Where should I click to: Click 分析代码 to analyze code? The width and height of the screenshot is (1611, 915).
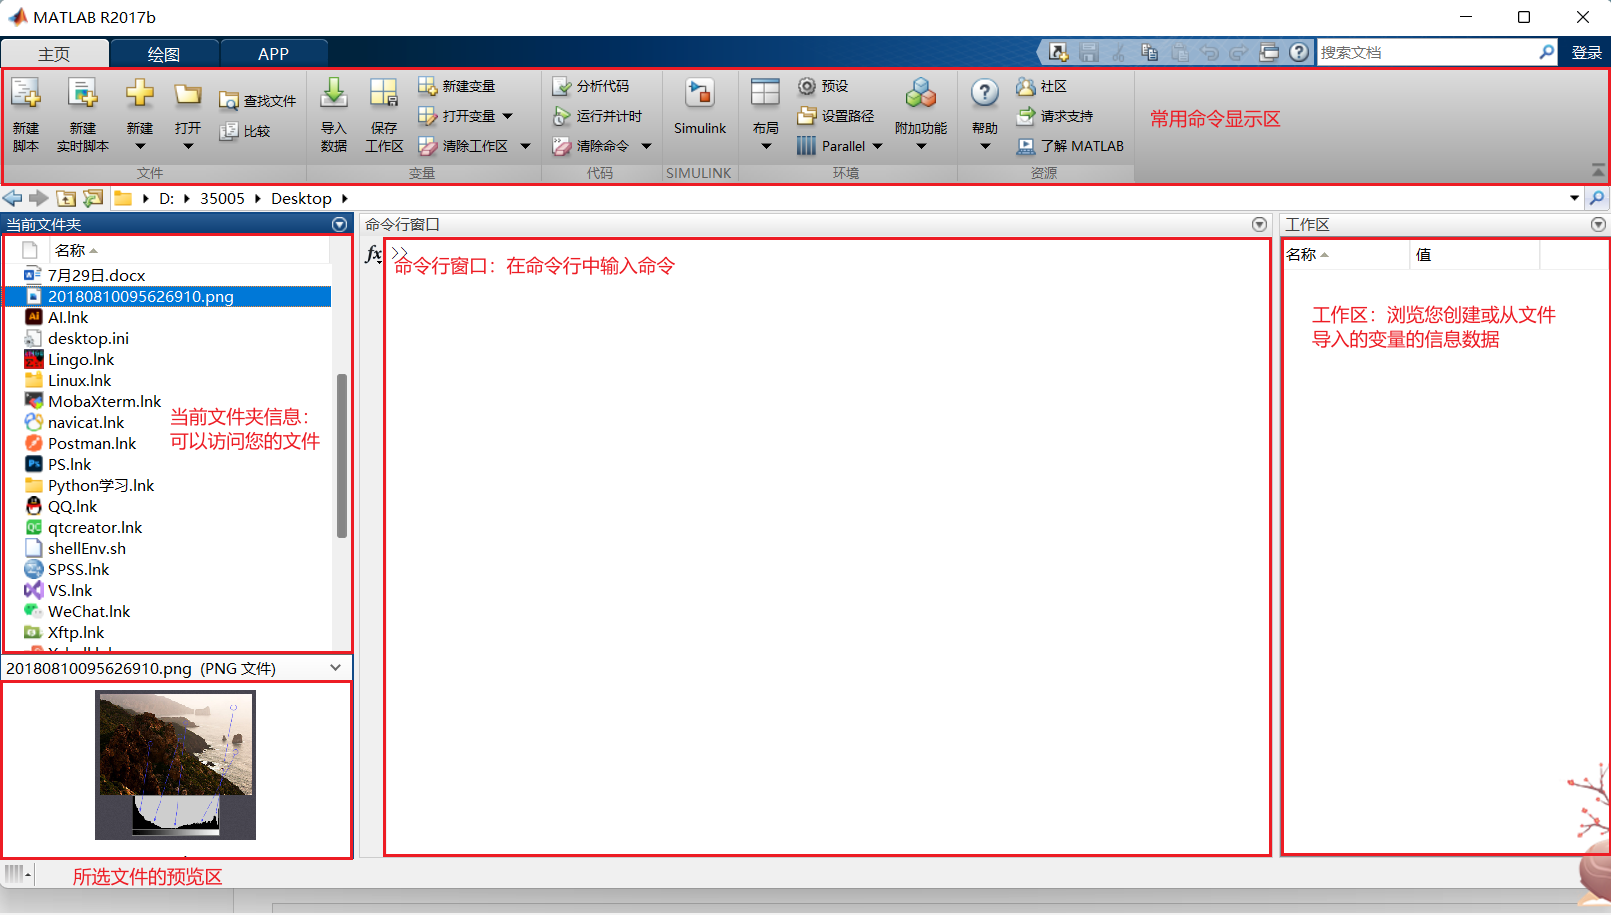pyautogui.click(x=591, y=86)
